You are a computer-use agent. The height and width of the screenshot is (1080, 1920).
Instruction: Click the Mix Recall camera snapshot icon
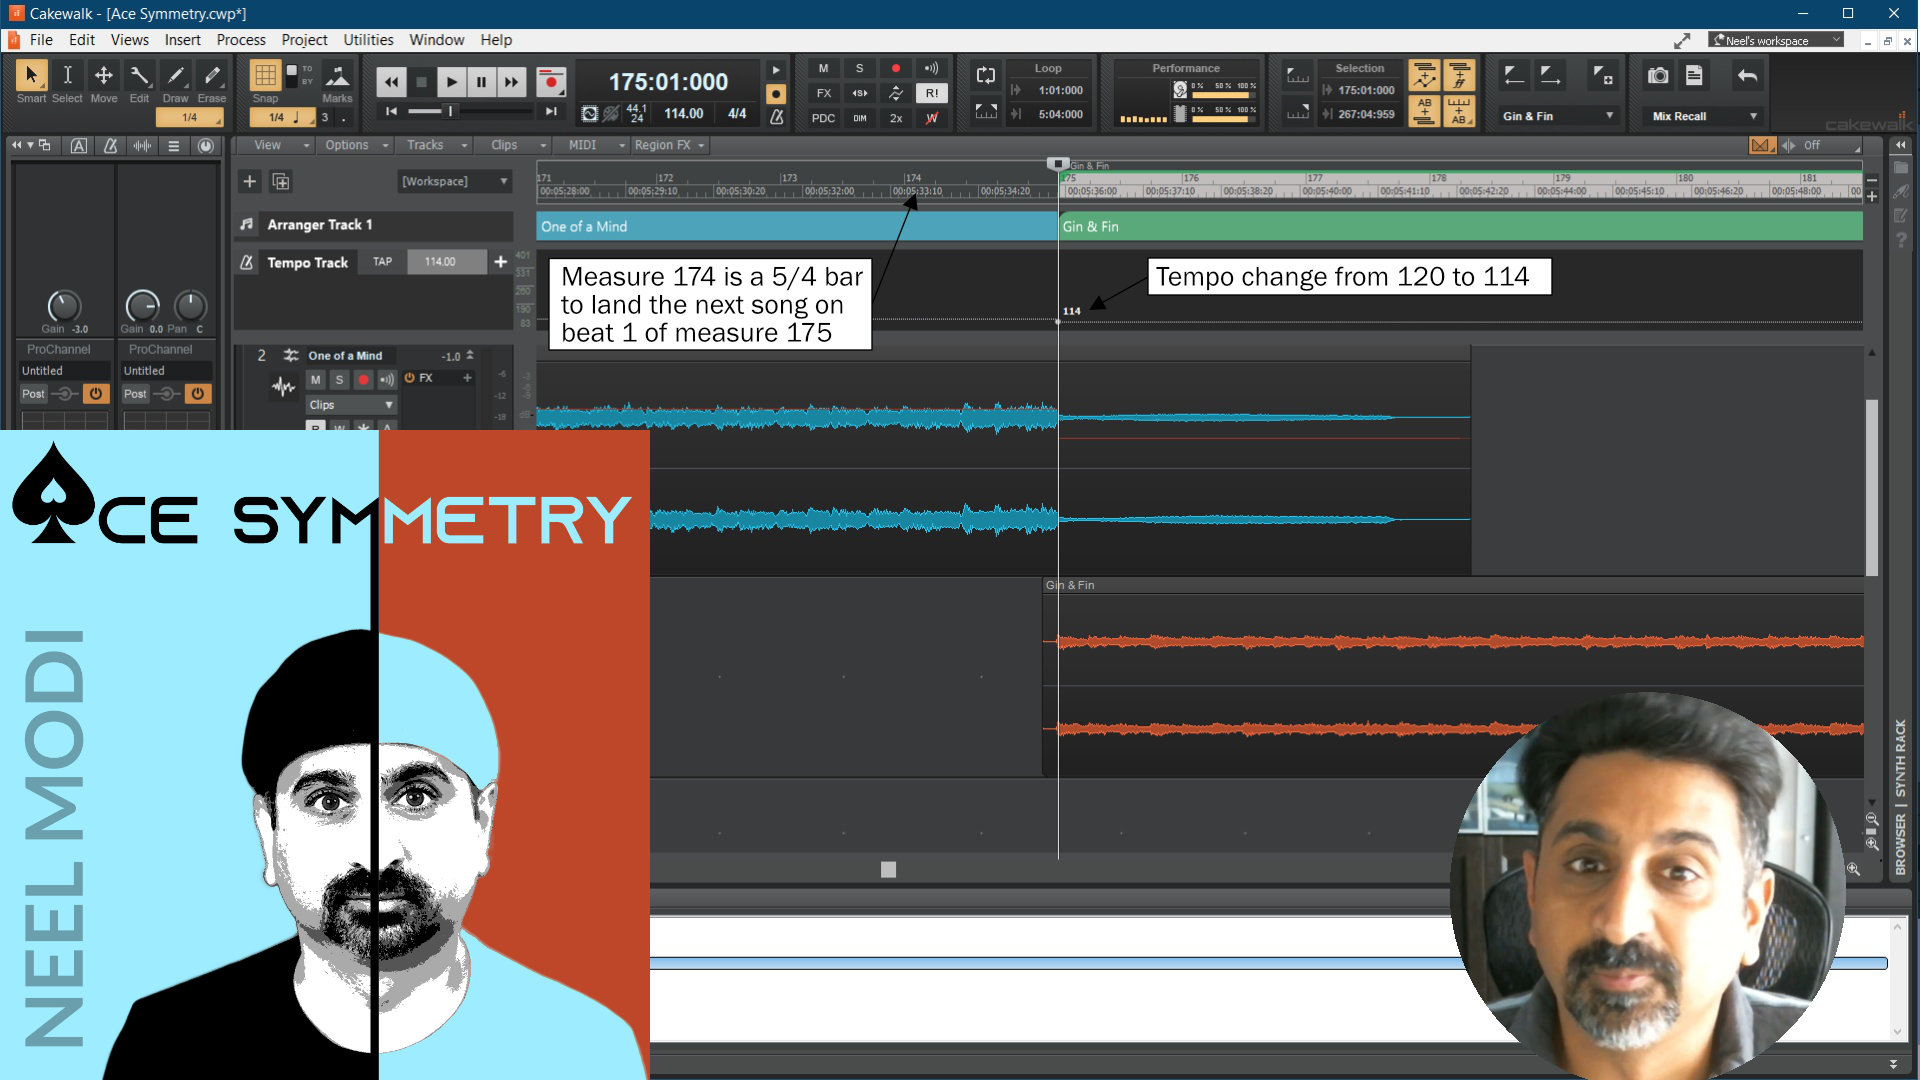(1658, 76)
